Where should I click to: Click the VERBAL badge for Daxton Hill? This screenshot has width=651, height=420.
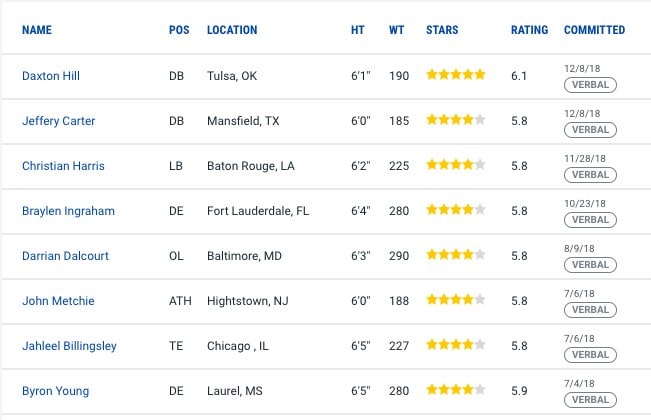tap(590, 85)
